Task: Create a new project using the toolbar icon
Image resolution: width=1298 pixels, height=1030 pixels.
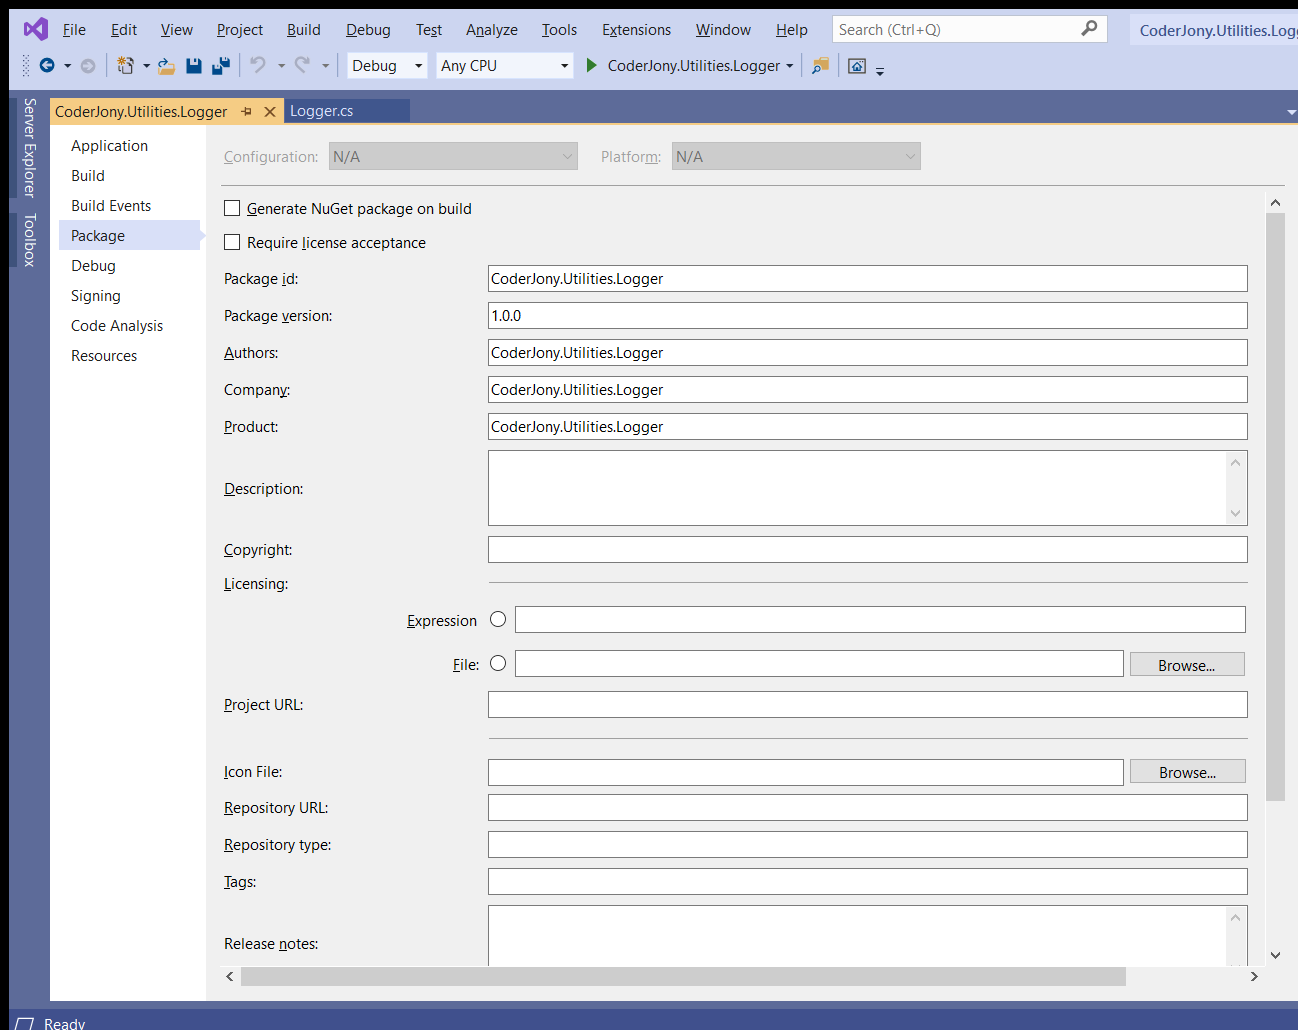Action: point(125,66)
